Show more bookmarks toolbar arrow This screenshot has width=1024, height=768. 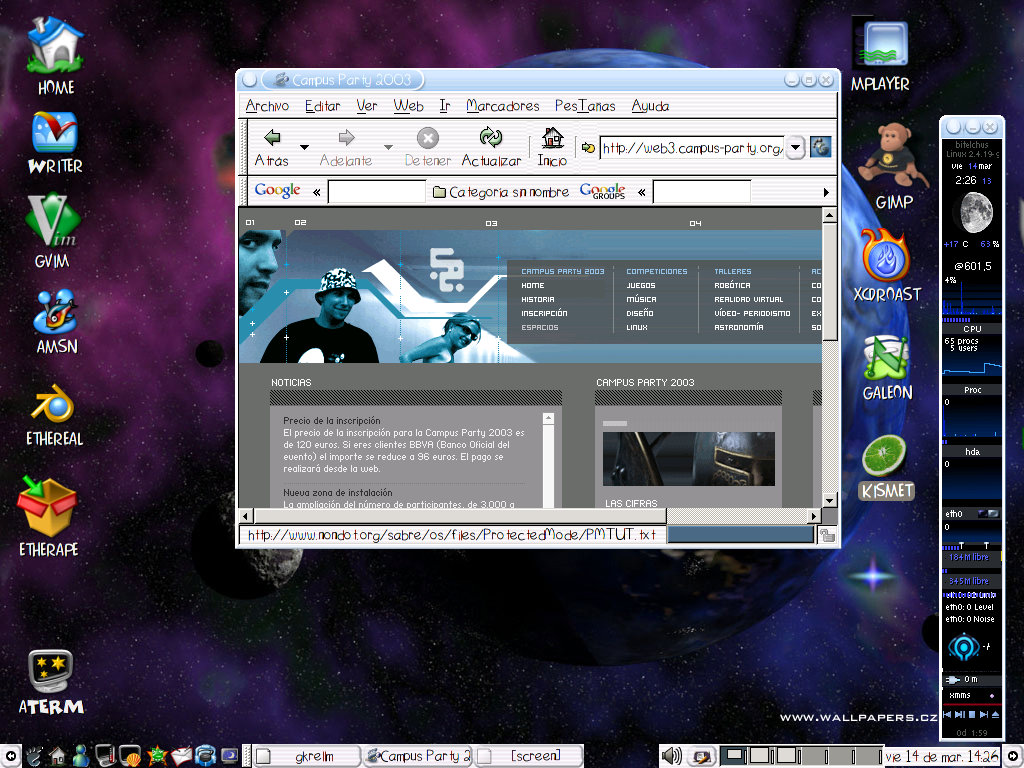click(x=826, y=192)
